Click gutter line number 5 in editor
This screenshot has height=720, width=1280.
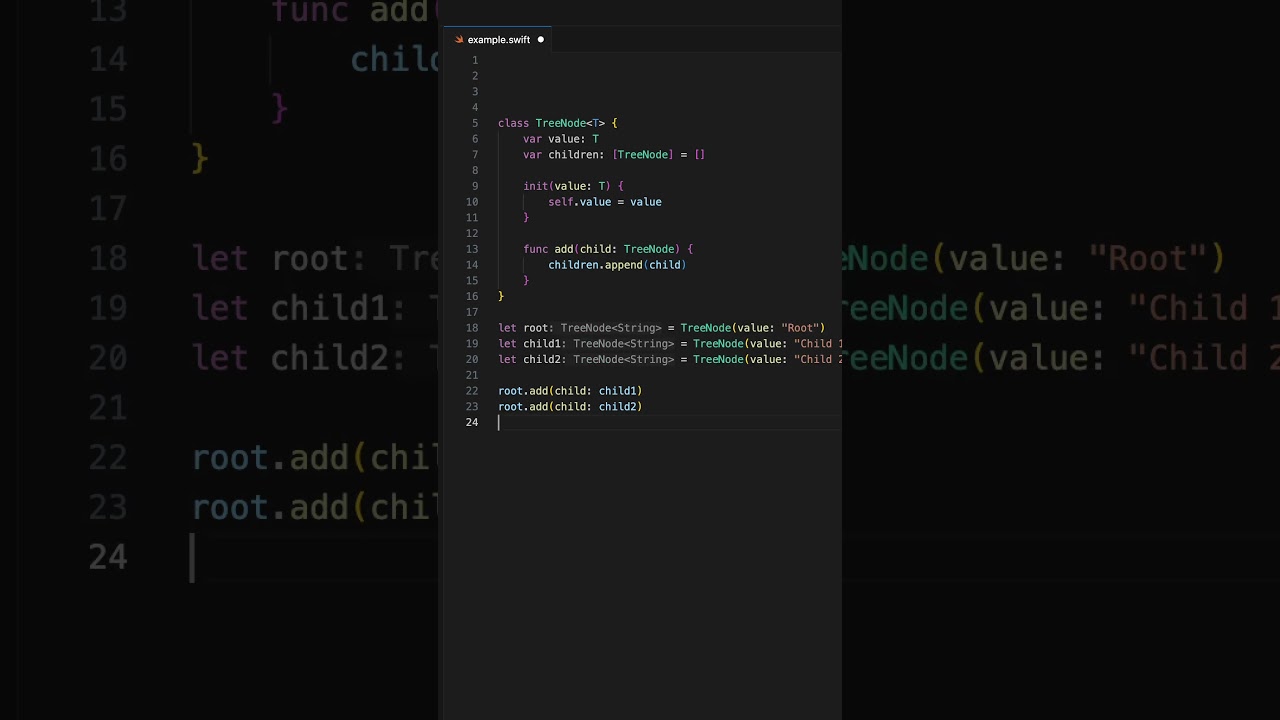(475, 123)
